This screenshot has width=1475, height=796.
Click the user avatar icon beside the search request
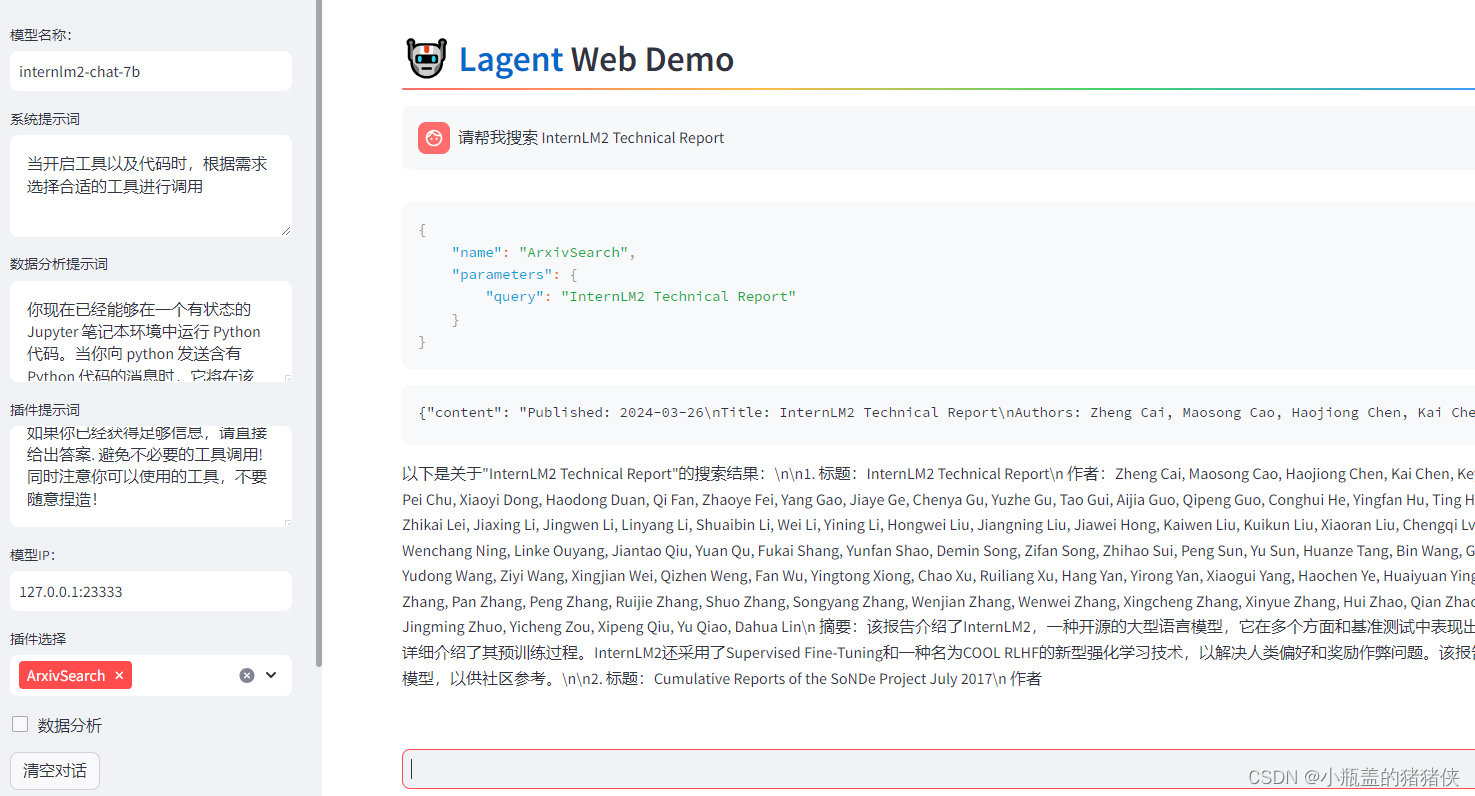pyautogui.click(x=434, y=138)
